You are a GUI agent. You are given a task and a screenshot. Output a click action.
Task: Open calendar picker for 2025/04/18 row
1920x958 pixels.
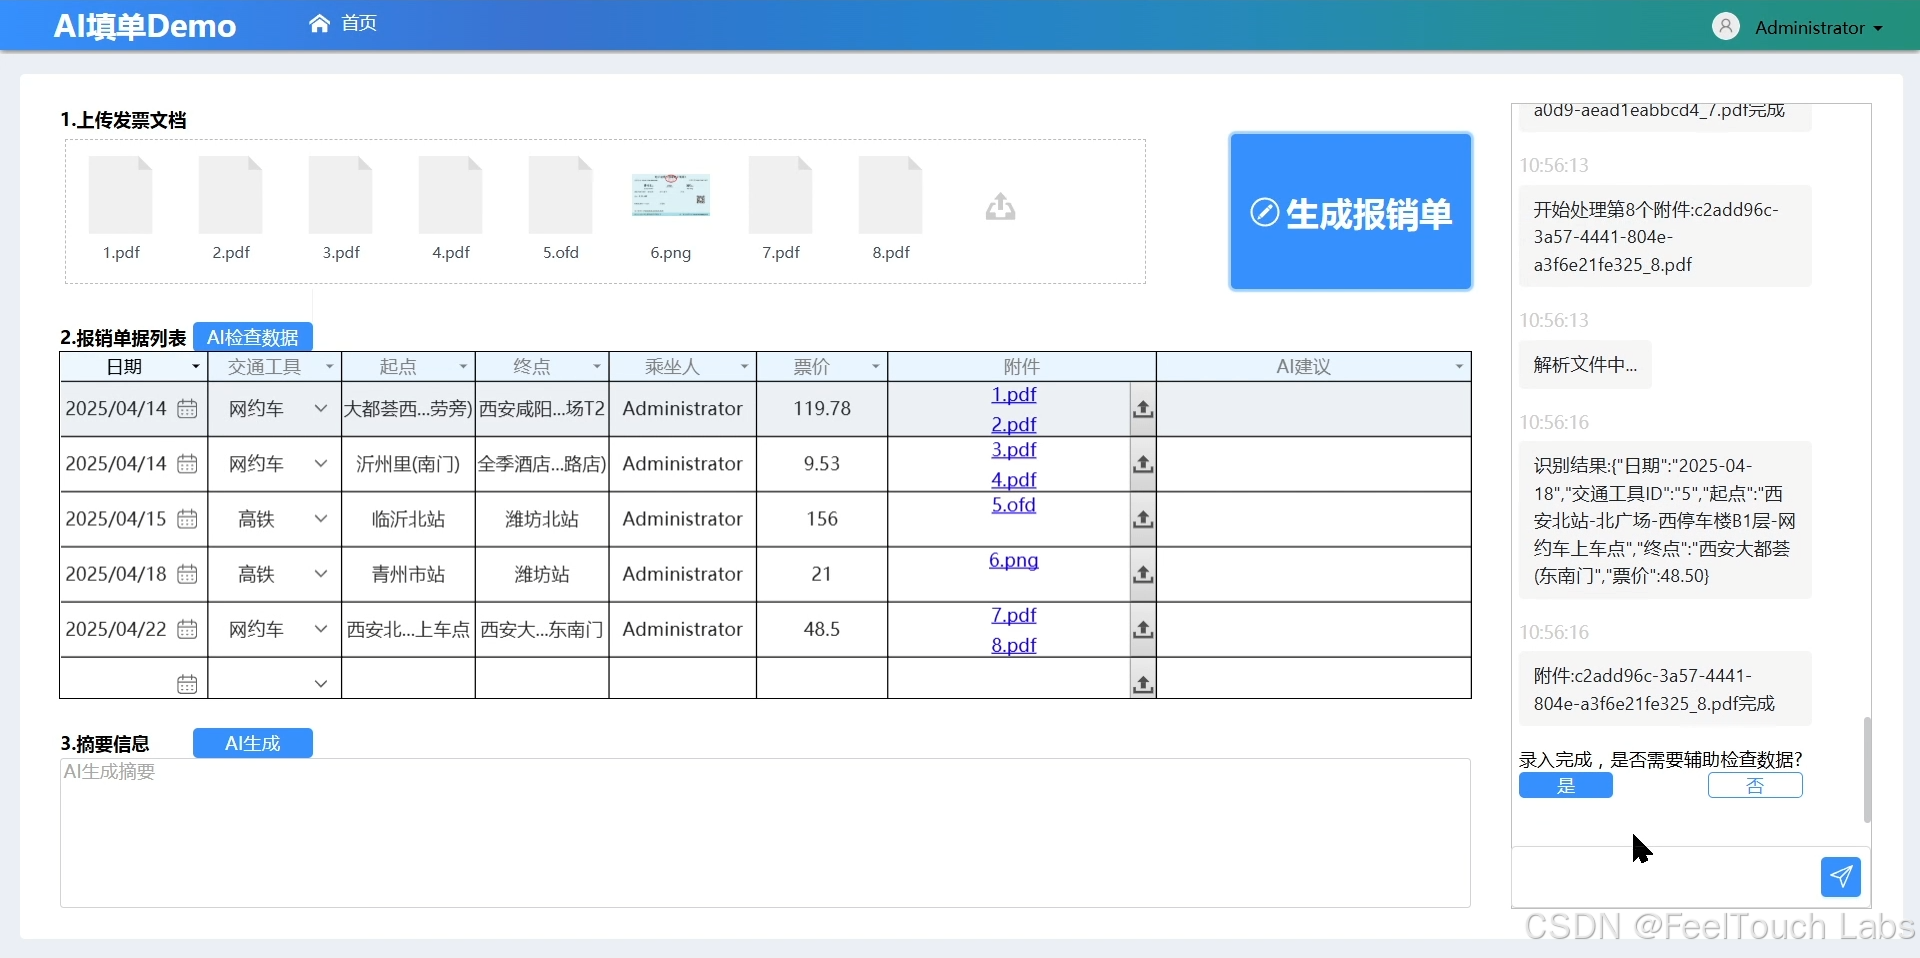(187, 574)
